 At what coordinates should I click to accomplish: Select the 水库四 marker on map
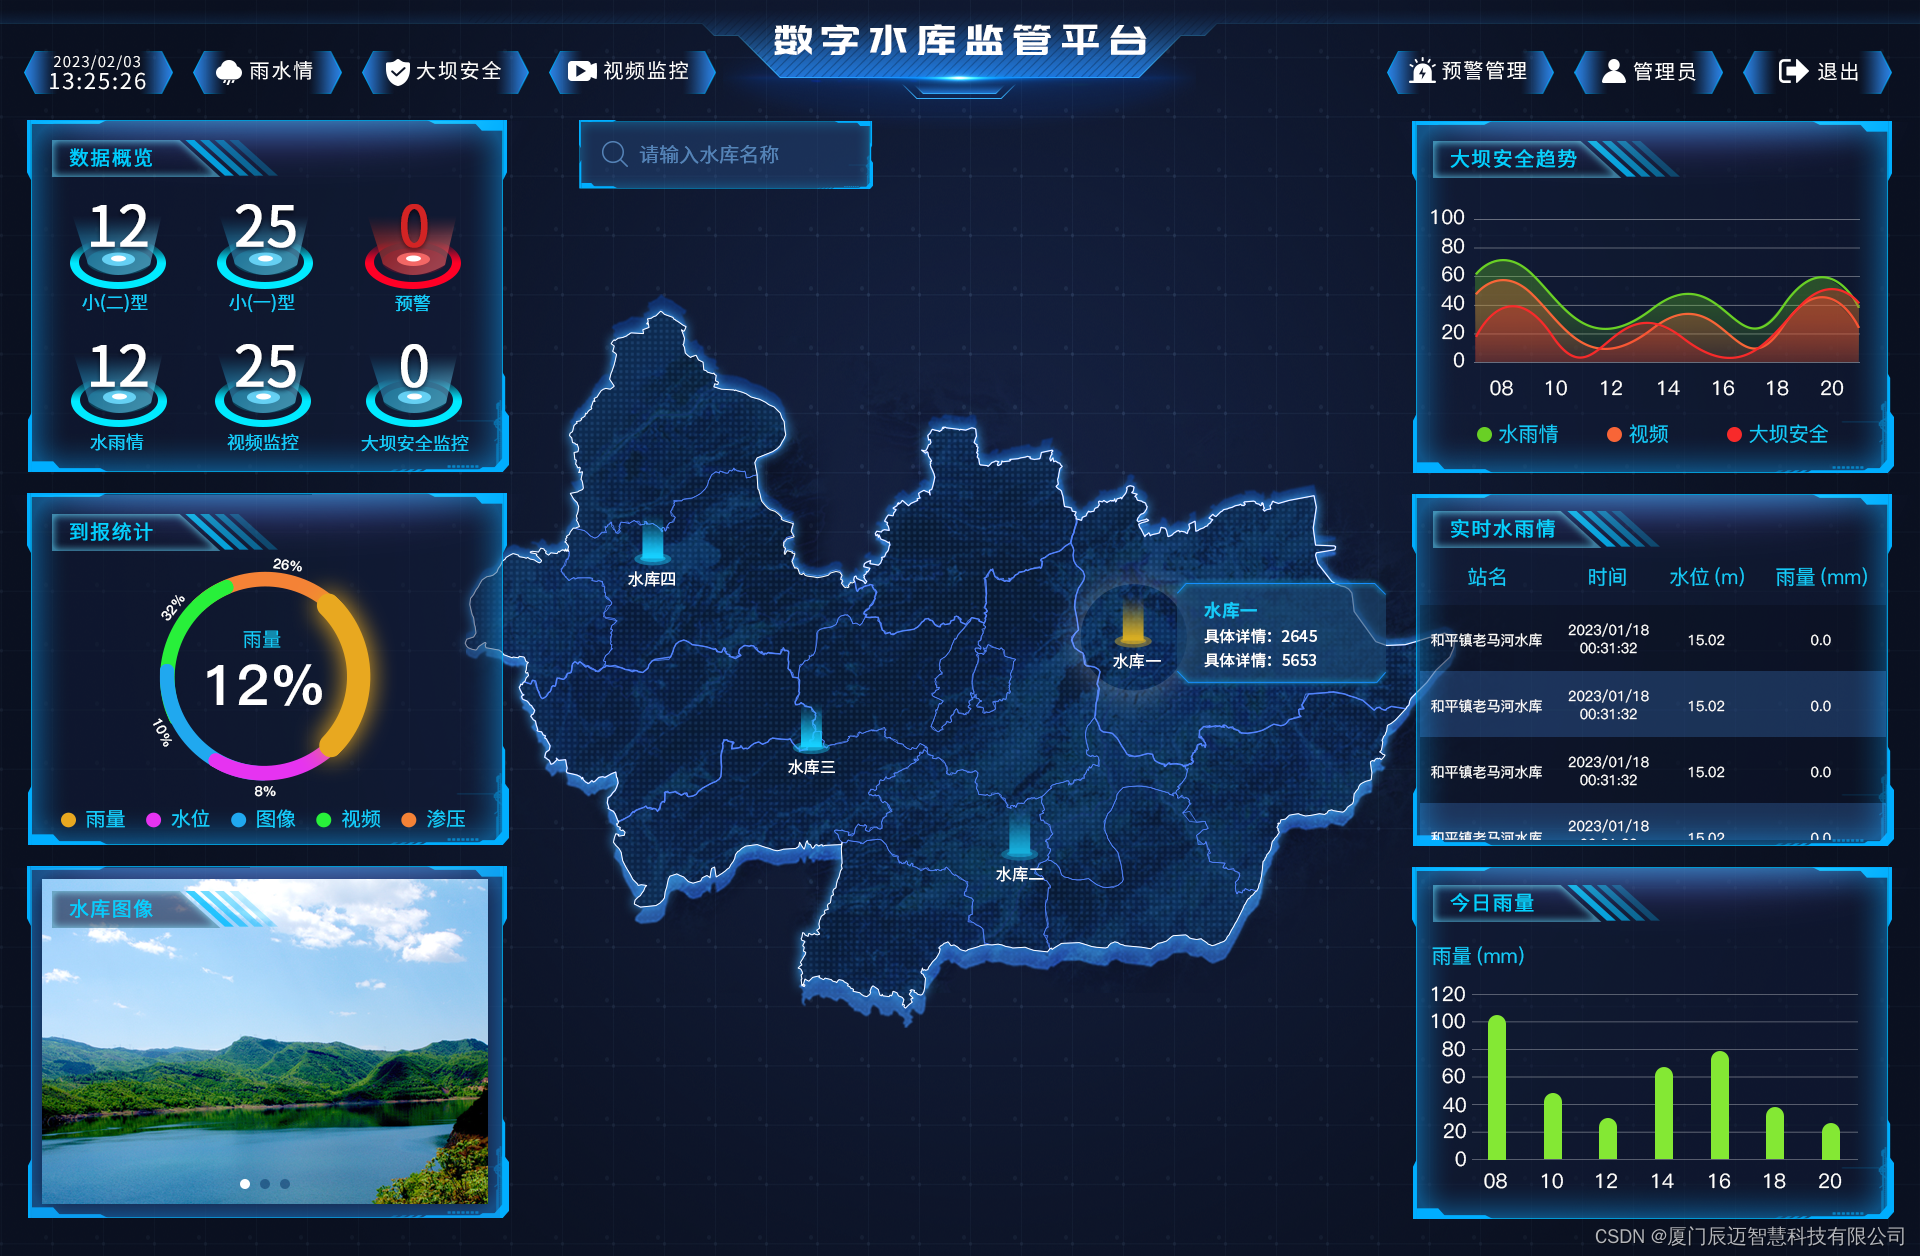click(652, 545)
